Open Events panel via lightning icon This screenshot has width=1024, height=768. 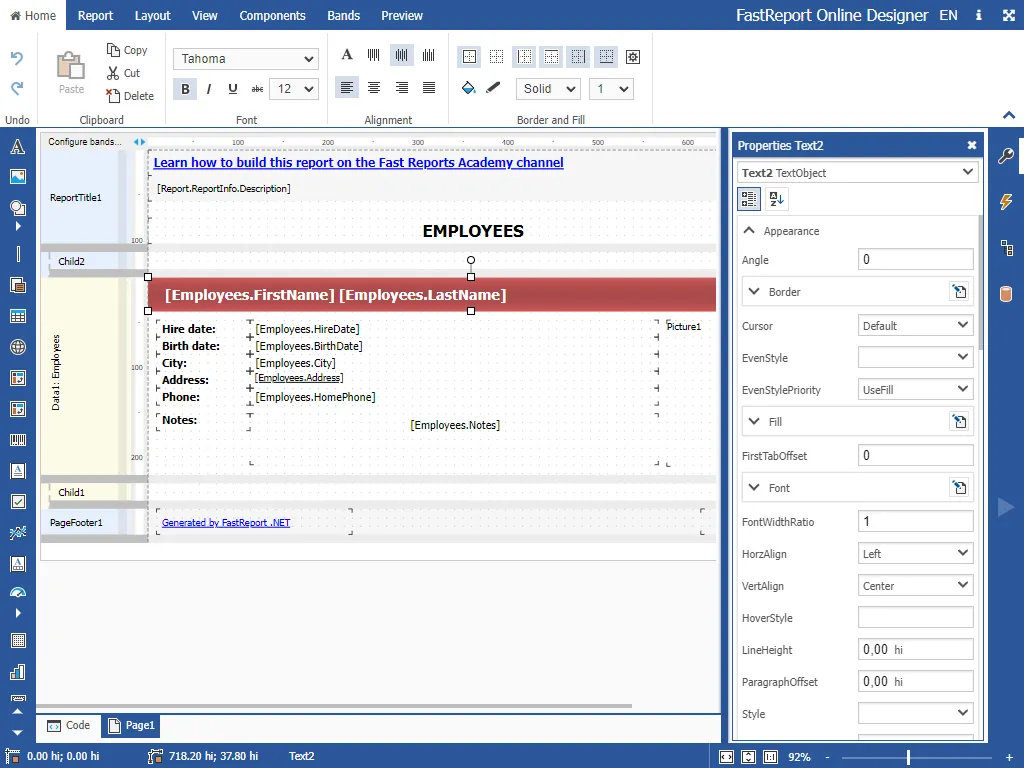[x=1006, y=202]
